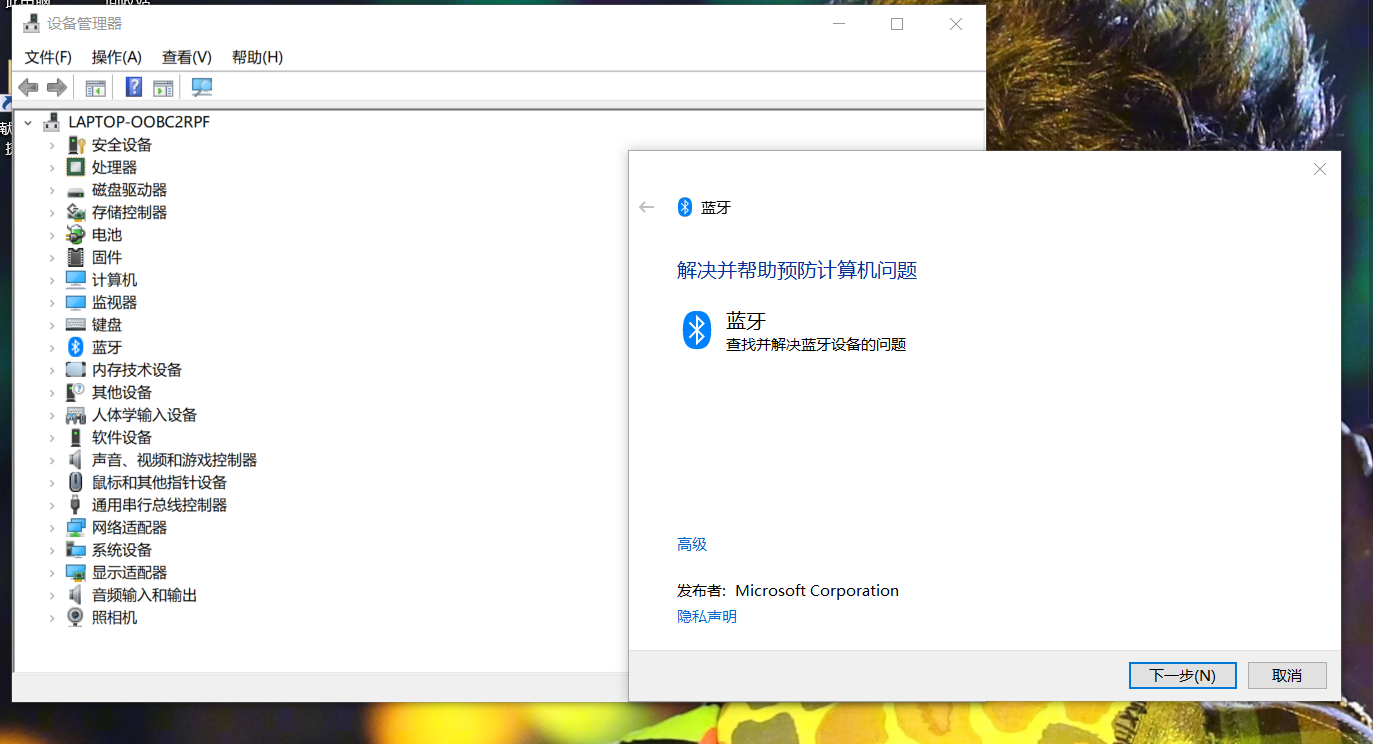Select the 计算机 tree row label
Screen dimensions: 1373x744
[x=114, y=280]
